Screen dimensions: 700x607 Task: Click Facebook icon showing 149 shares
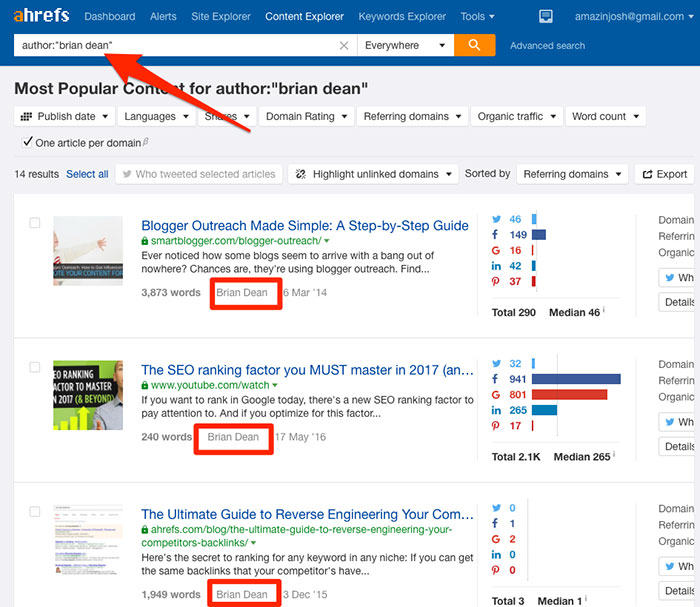point(495,234)
